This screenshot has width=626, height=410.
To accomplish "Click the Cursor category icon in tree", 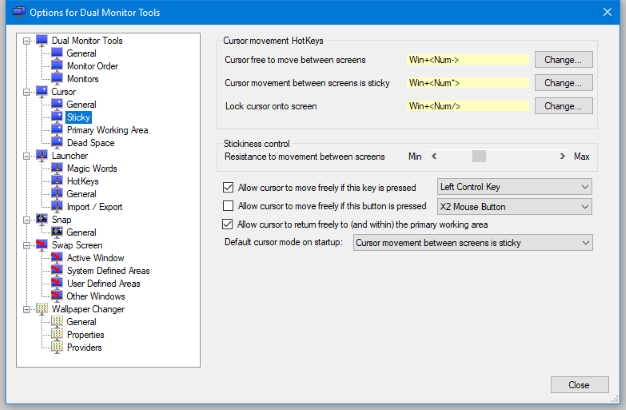I will click(x=42, y=91).
